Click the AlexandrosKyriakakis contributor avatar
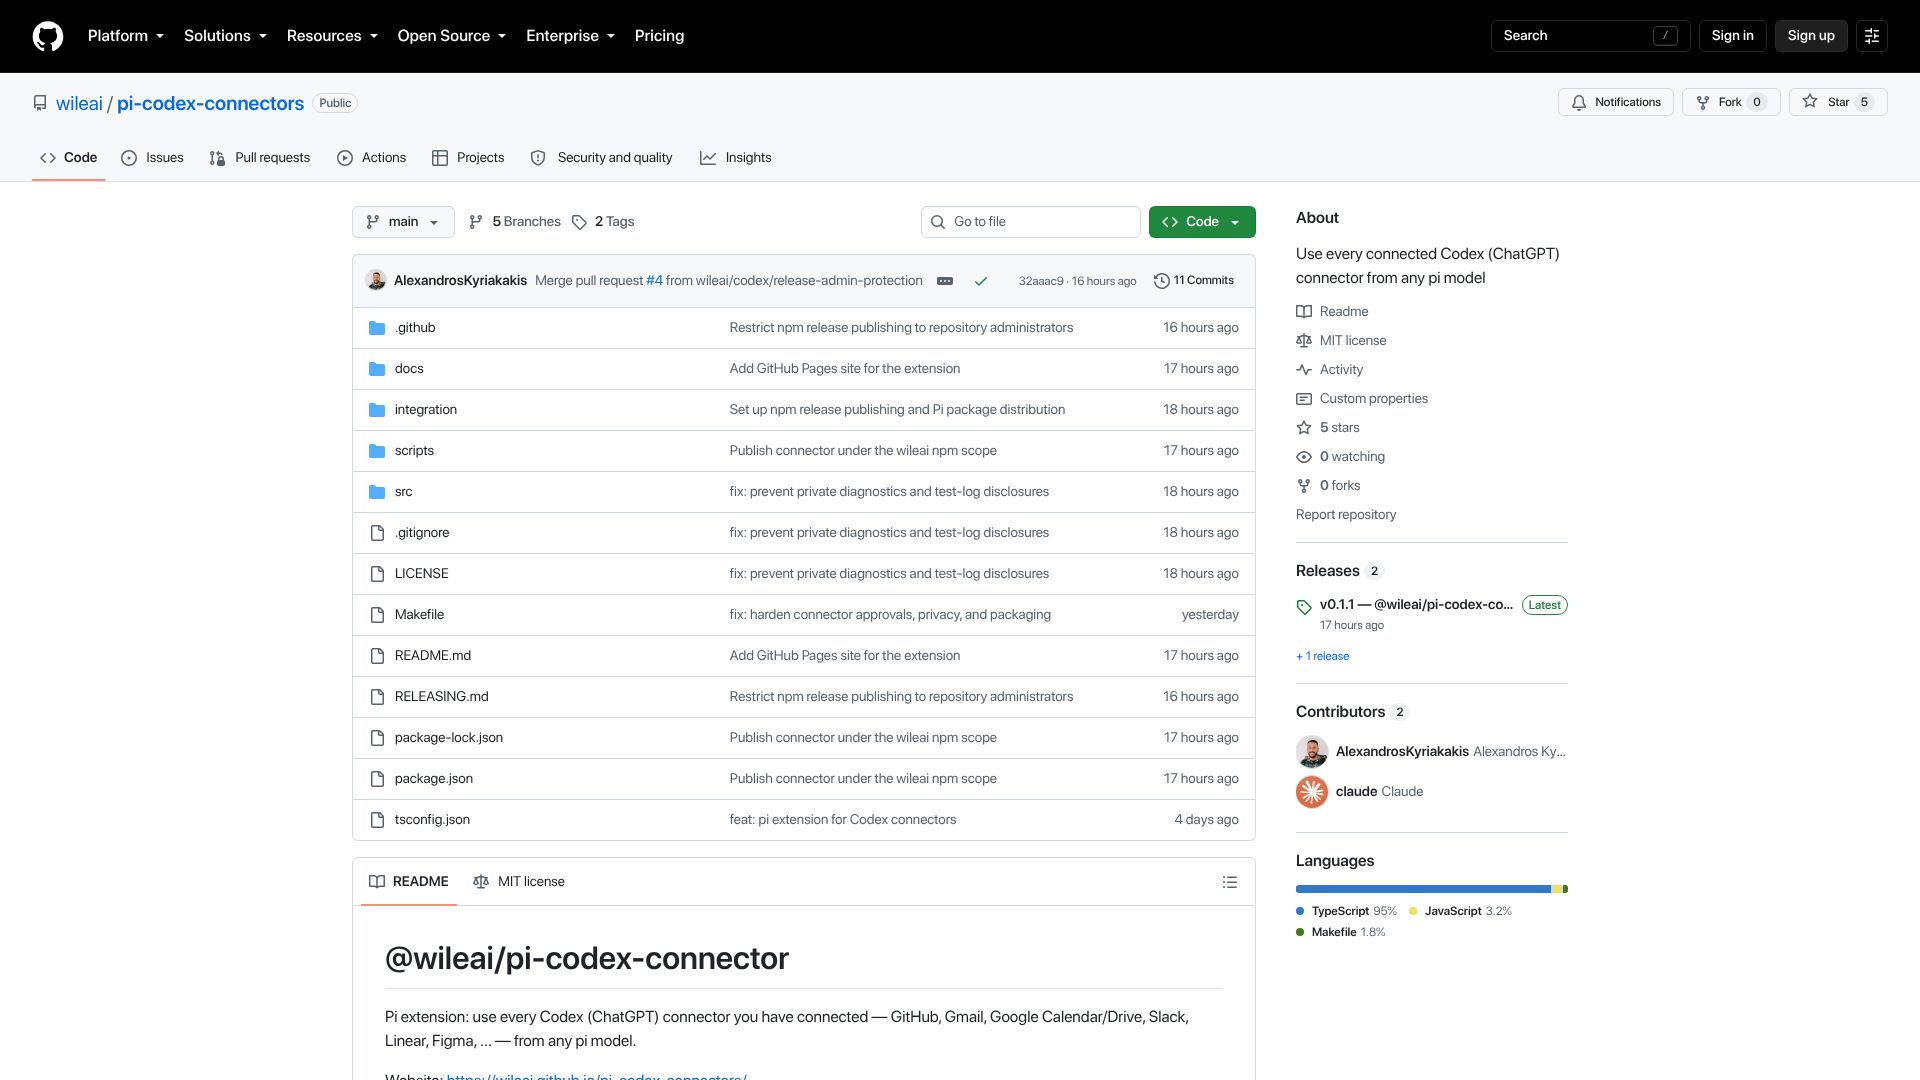 1312,752
